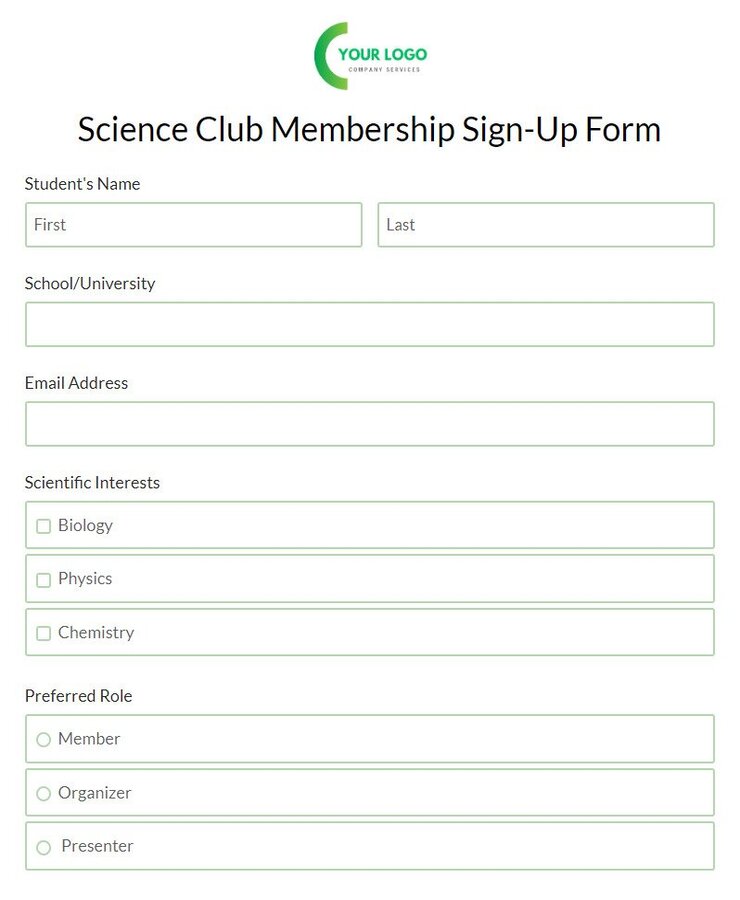Viewport: 740px width, 900px height.
Task: Click the Scientific Interests section heading
Action: 92,482
